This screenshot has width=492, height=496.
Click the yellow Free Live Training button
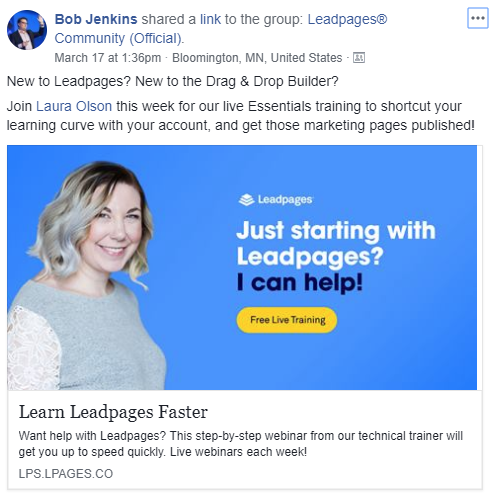coord(287,320)
